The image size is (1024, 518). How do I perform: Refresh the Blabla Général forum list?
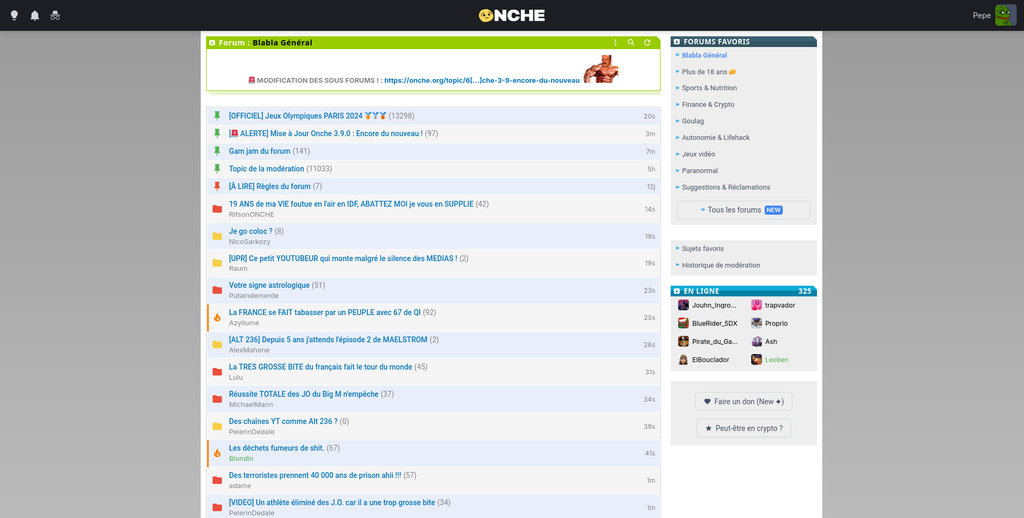pos(647,42)
